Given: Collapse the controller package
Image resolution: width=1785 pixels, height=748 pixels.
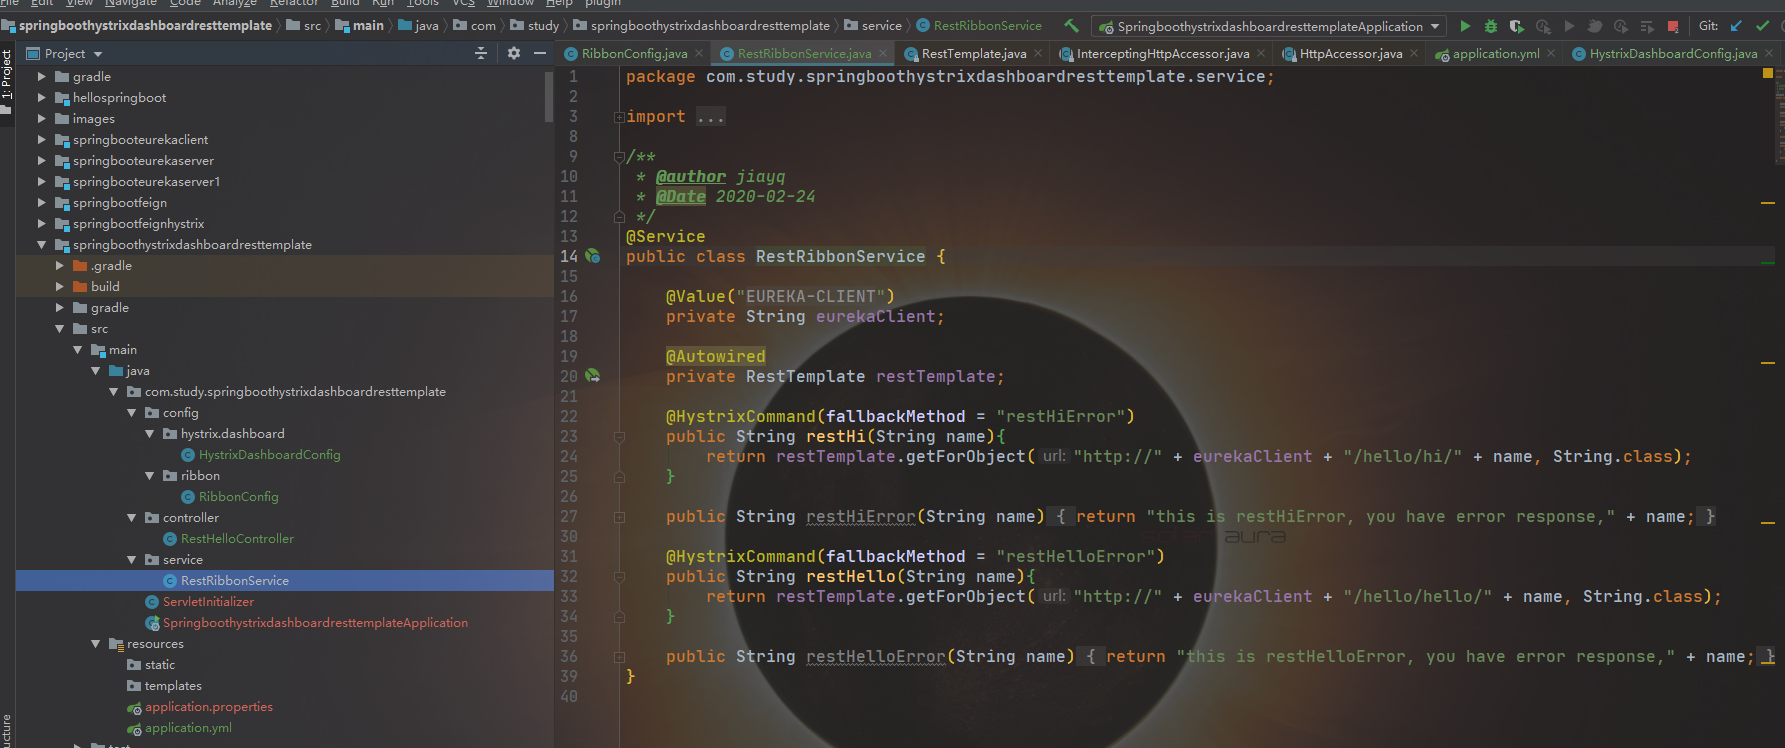Looking at the screenshot, I should [131, 517].
